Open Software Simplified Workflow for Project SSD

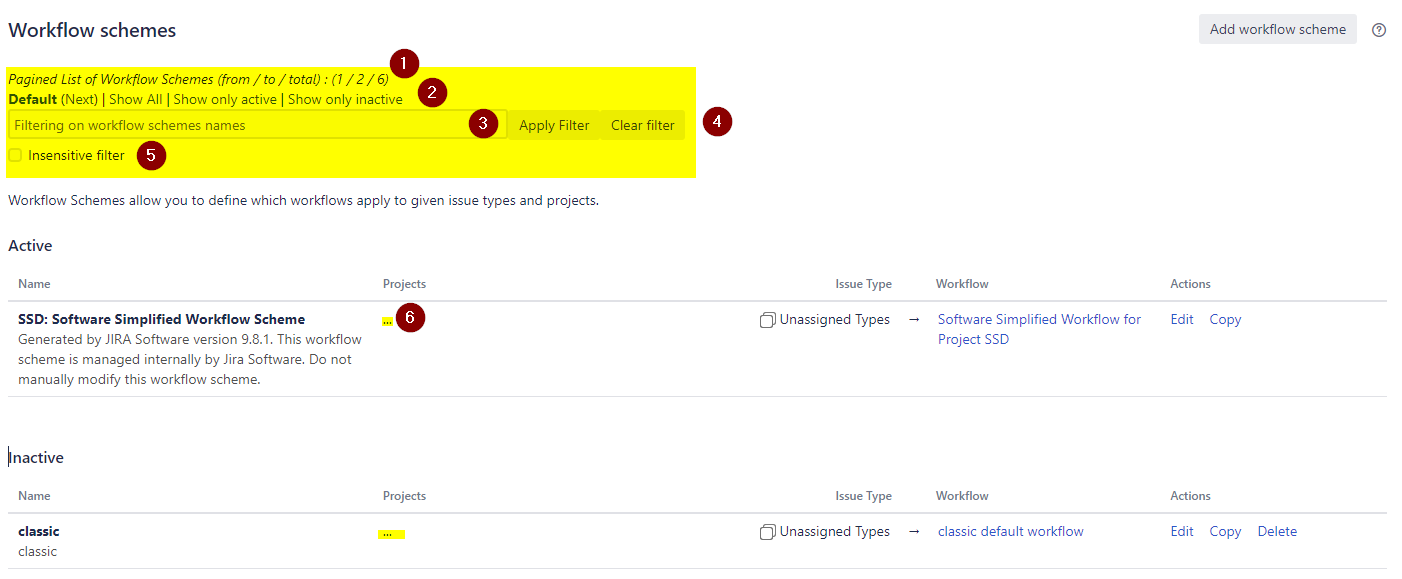pyautogui.click(x=1039, y=320)
